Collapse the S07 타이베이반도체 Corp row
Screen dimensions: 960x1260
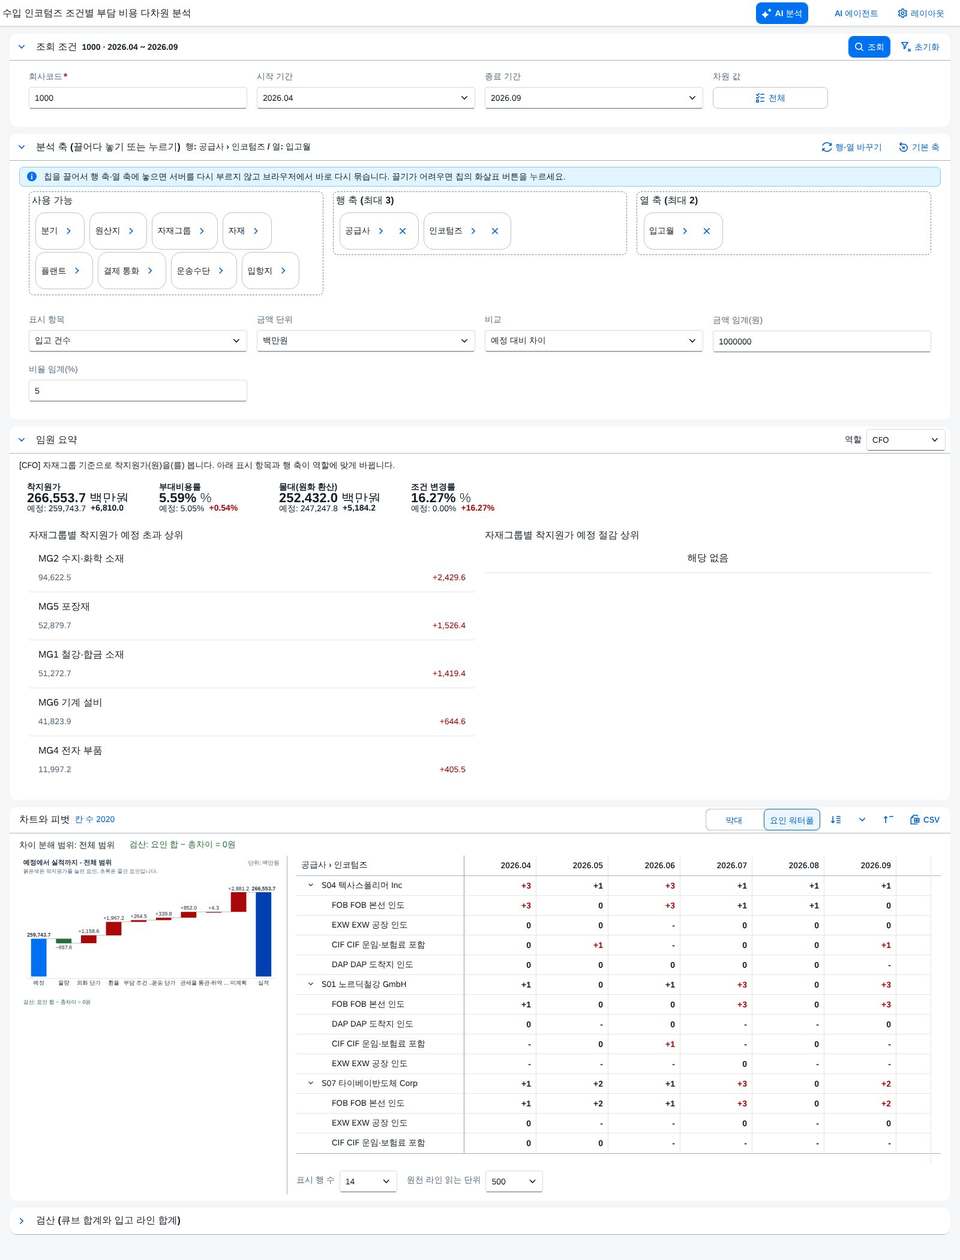[x=310, y=1083]
